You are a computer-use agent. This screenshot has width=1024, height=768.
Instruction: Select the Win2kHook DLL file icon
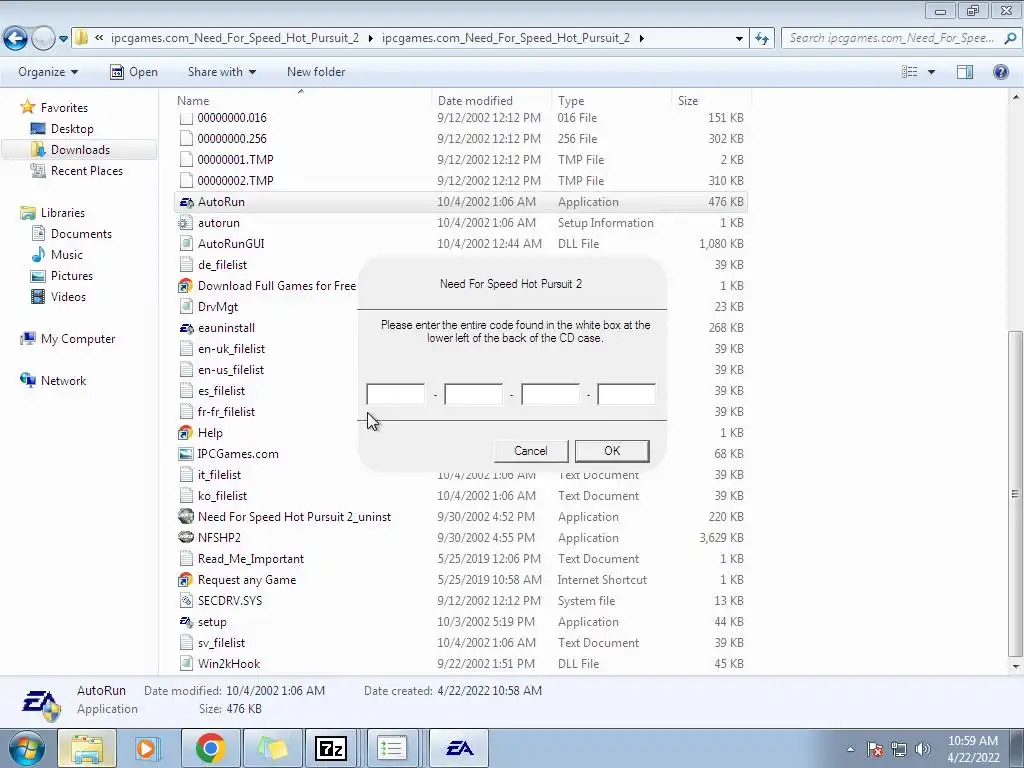pos(186,664)
